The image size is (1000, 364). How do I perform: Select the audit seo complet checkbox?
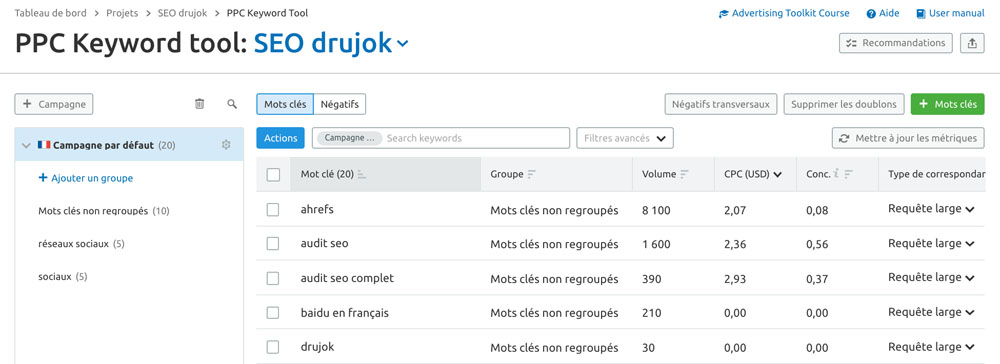[273, 278]
